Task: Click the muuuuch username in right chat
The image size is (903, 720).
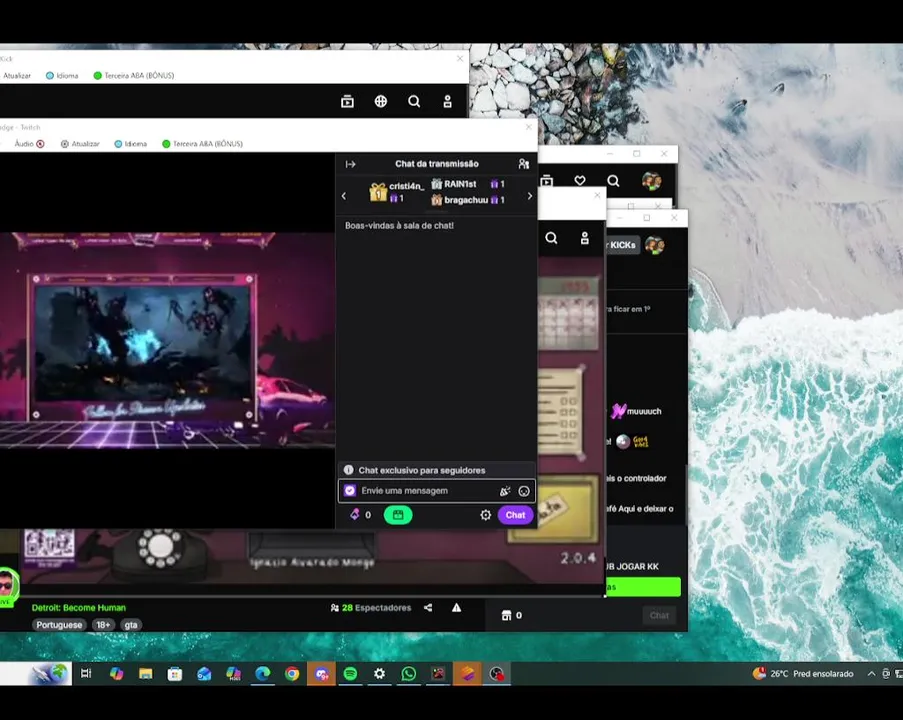Action: [x=644, y=411]
